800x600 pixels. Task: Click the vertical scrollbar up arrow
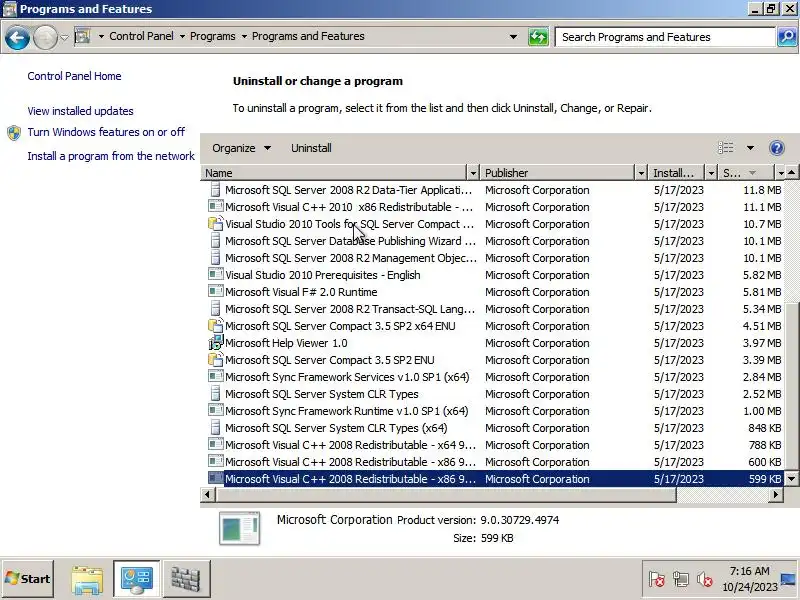click(x=791, y=173)
